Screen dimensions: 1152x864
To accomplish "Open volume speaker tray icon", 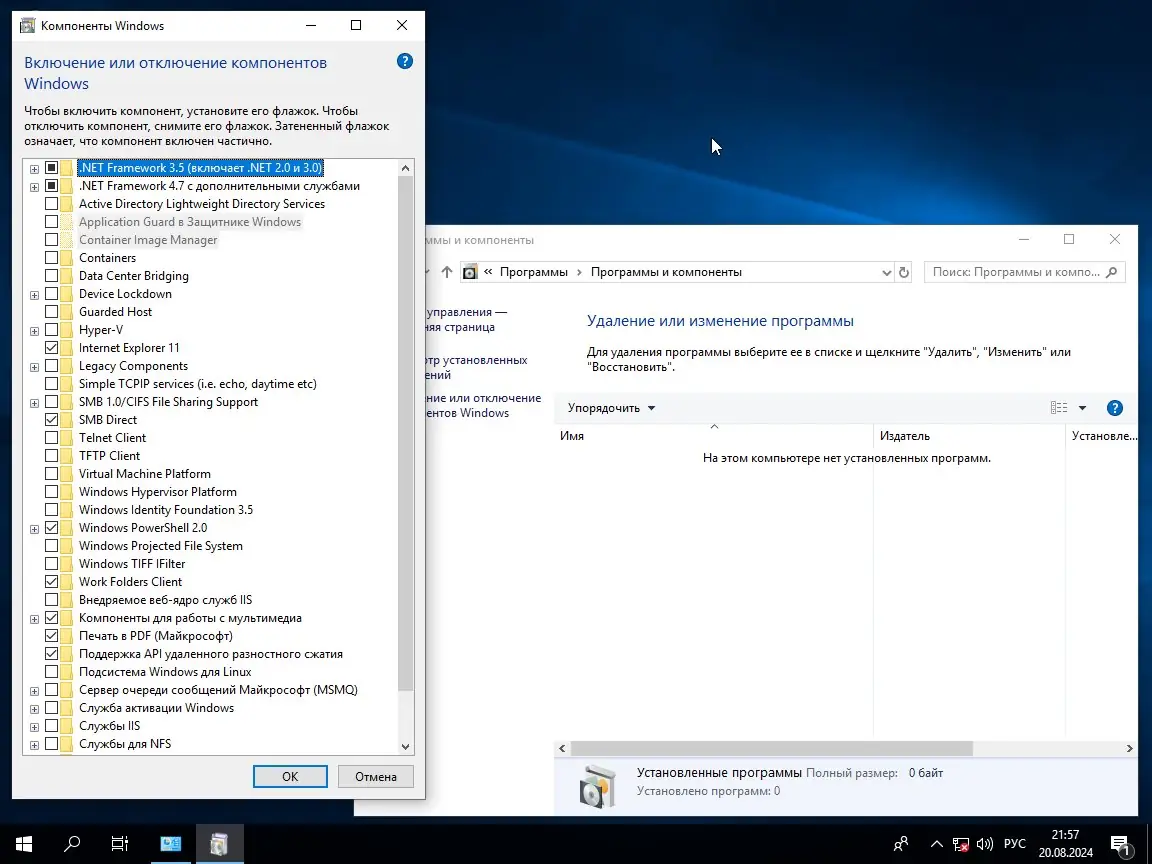I will coord(984,844).
